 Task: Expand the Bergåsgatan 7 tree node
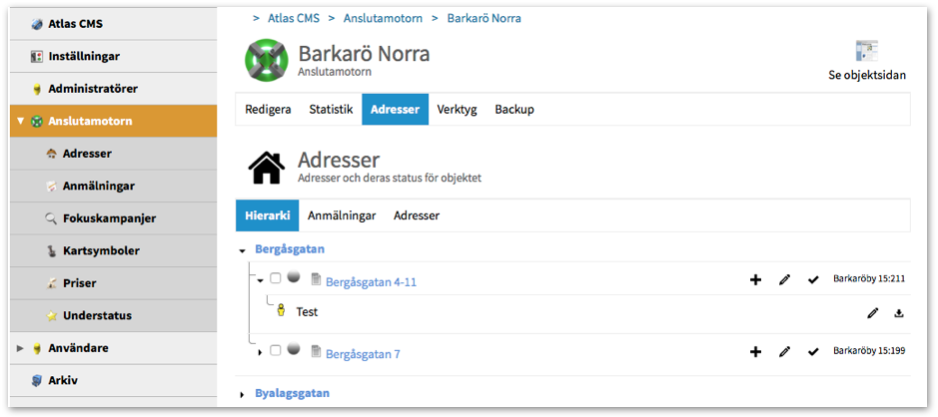click(262, 352)
